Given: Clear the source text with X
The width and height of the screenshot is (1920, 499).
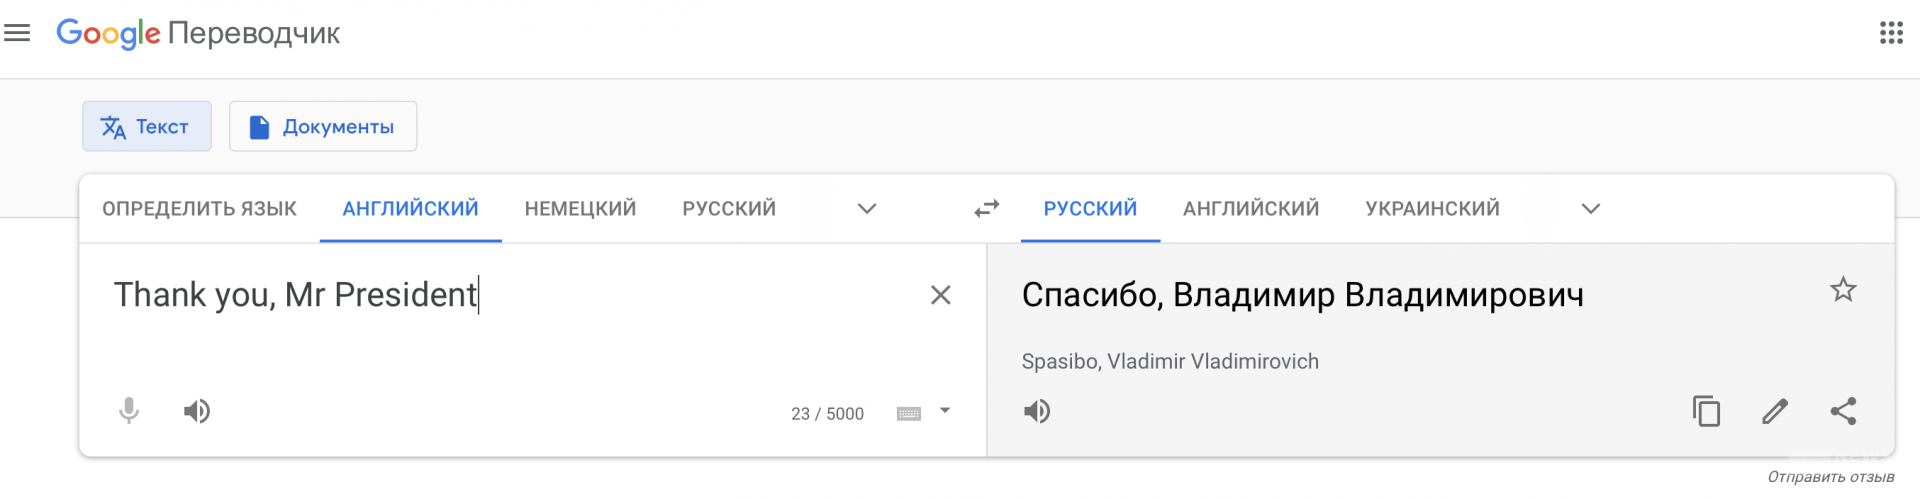Looking at the screenshot, I should (x=940, y=295).
